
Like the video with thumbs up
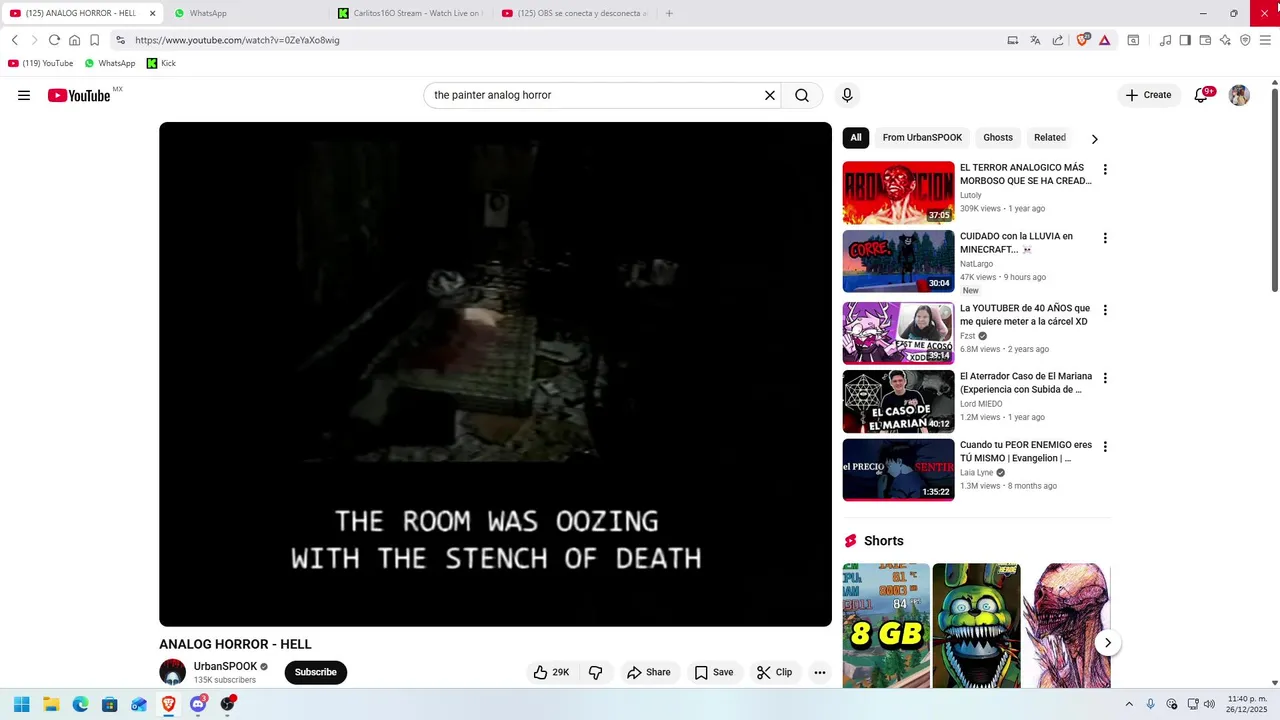(551, 672)
